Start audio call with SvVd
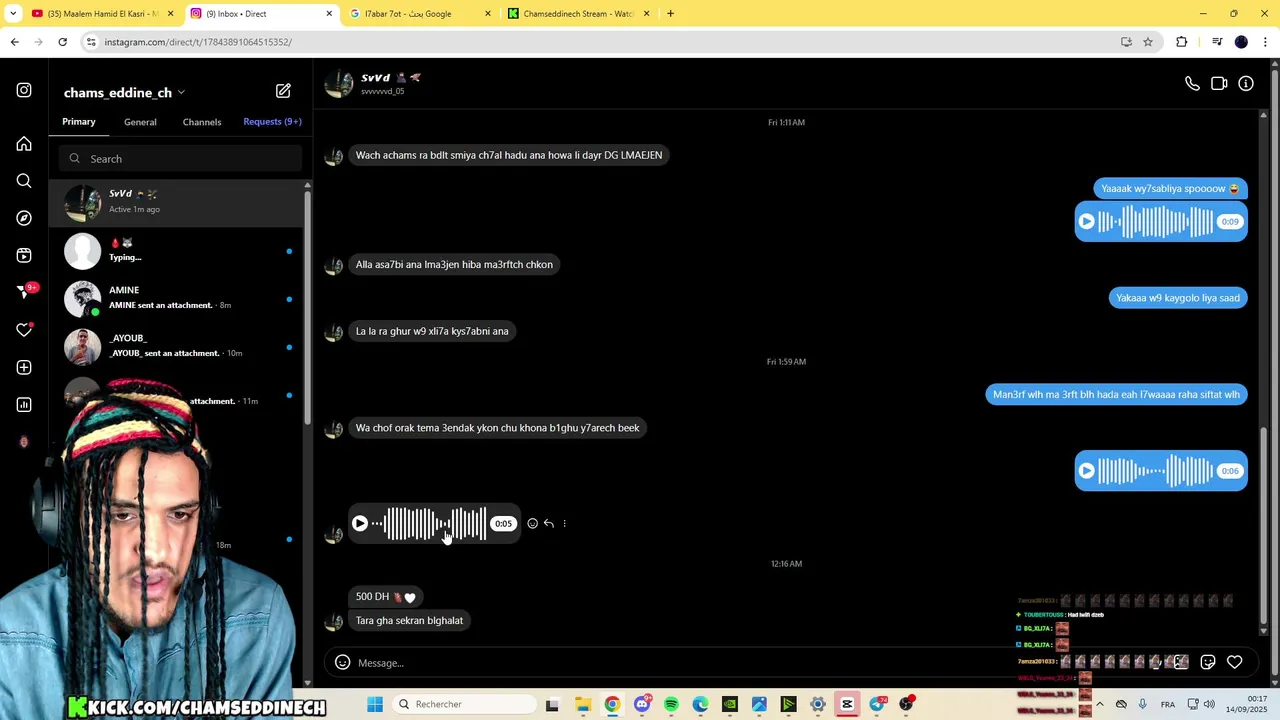 pyautogui.click(x=1192, y=84)
